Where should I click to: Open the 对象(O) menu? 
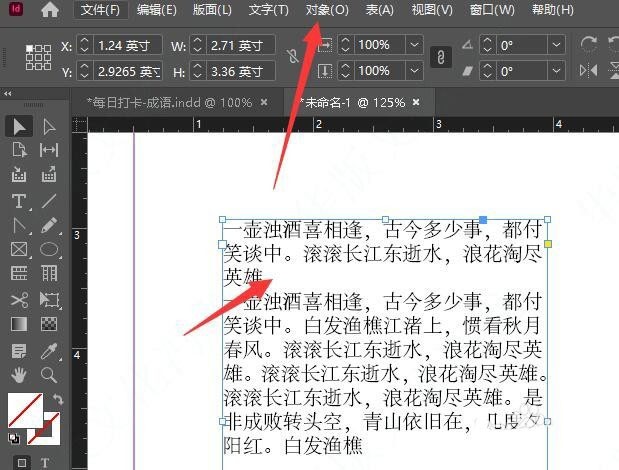327,10
